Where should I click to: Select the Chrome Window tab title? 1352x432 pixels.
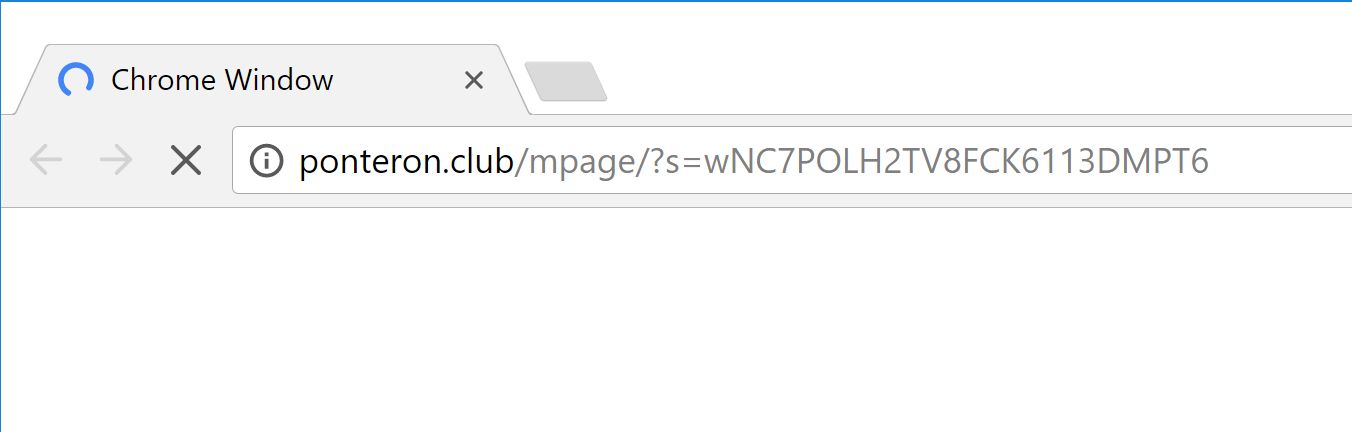click(x=222, y=80)
